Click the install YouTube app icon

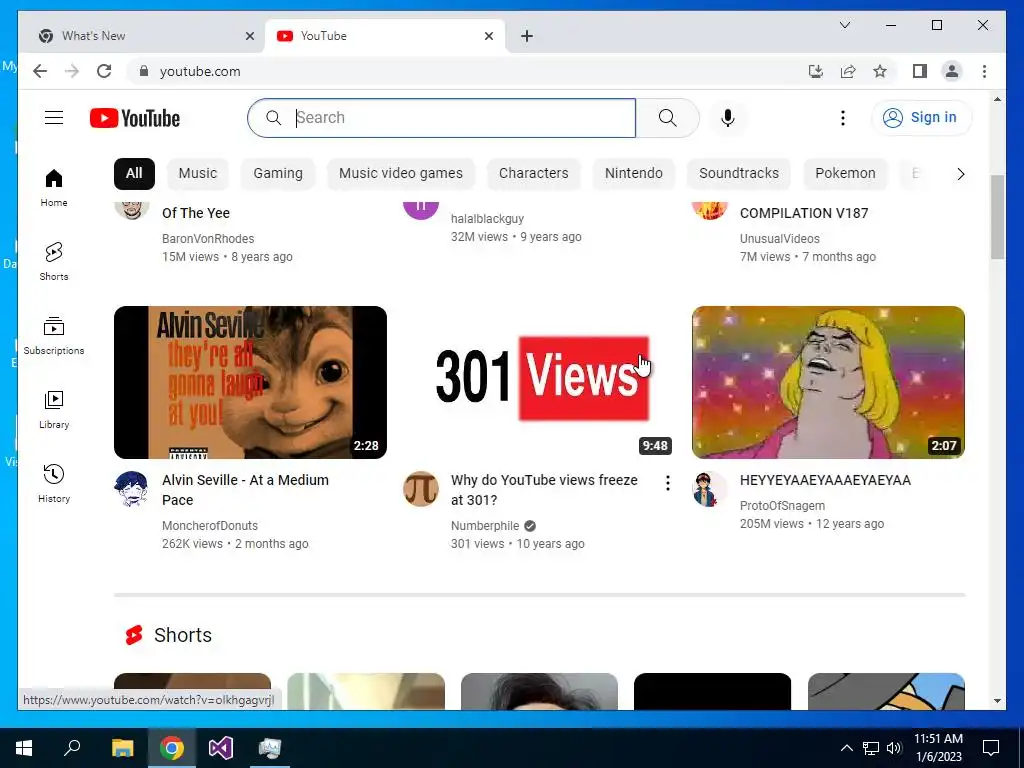(816, 71)
